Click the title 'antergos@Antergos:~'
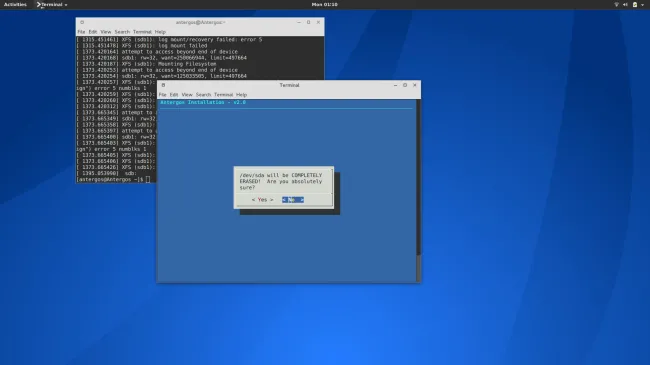Viewport: 650px width, 365px height. pos(201,22)
